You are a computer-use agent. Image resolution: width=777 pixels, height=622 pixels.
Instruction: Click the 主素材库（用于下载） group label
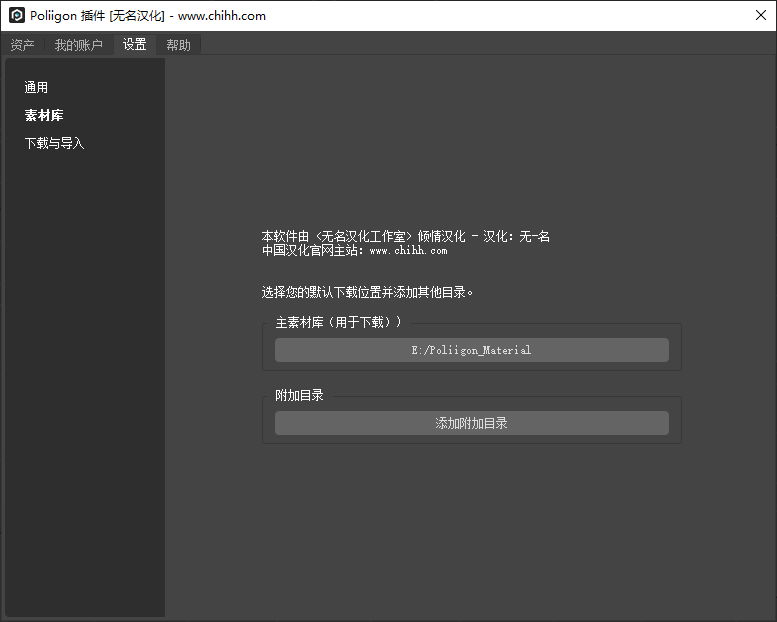(338, 322)
